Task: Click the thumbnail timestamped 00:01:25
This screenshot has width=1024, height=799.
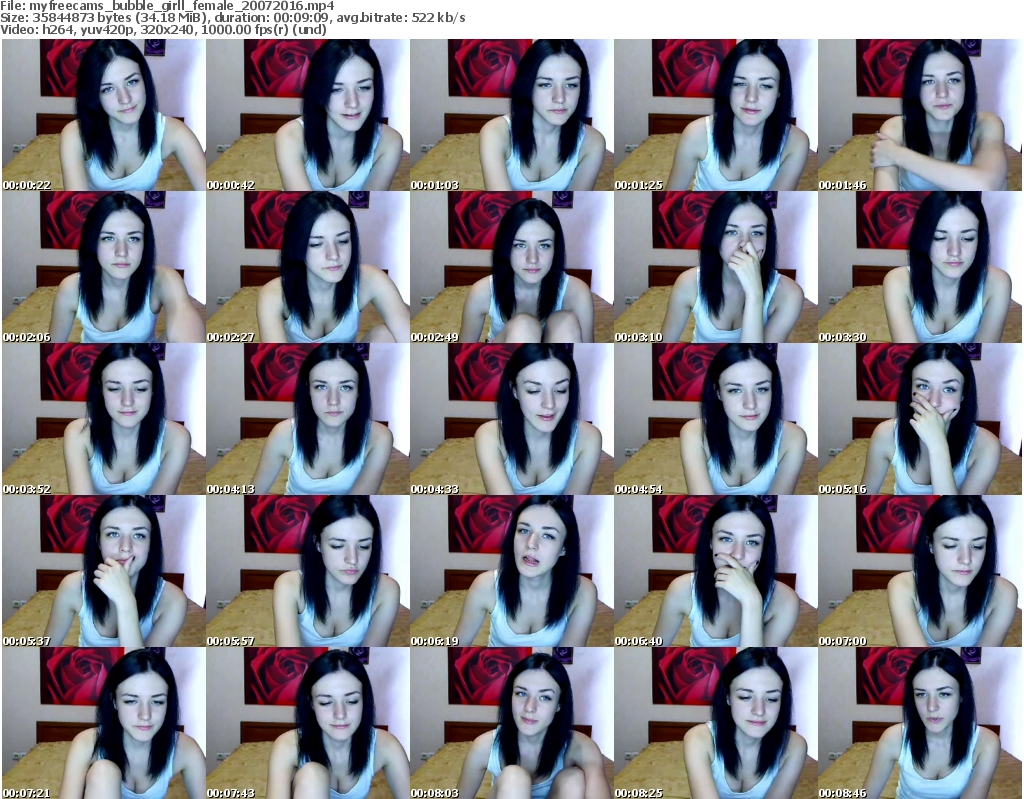Action: (716, 115)
